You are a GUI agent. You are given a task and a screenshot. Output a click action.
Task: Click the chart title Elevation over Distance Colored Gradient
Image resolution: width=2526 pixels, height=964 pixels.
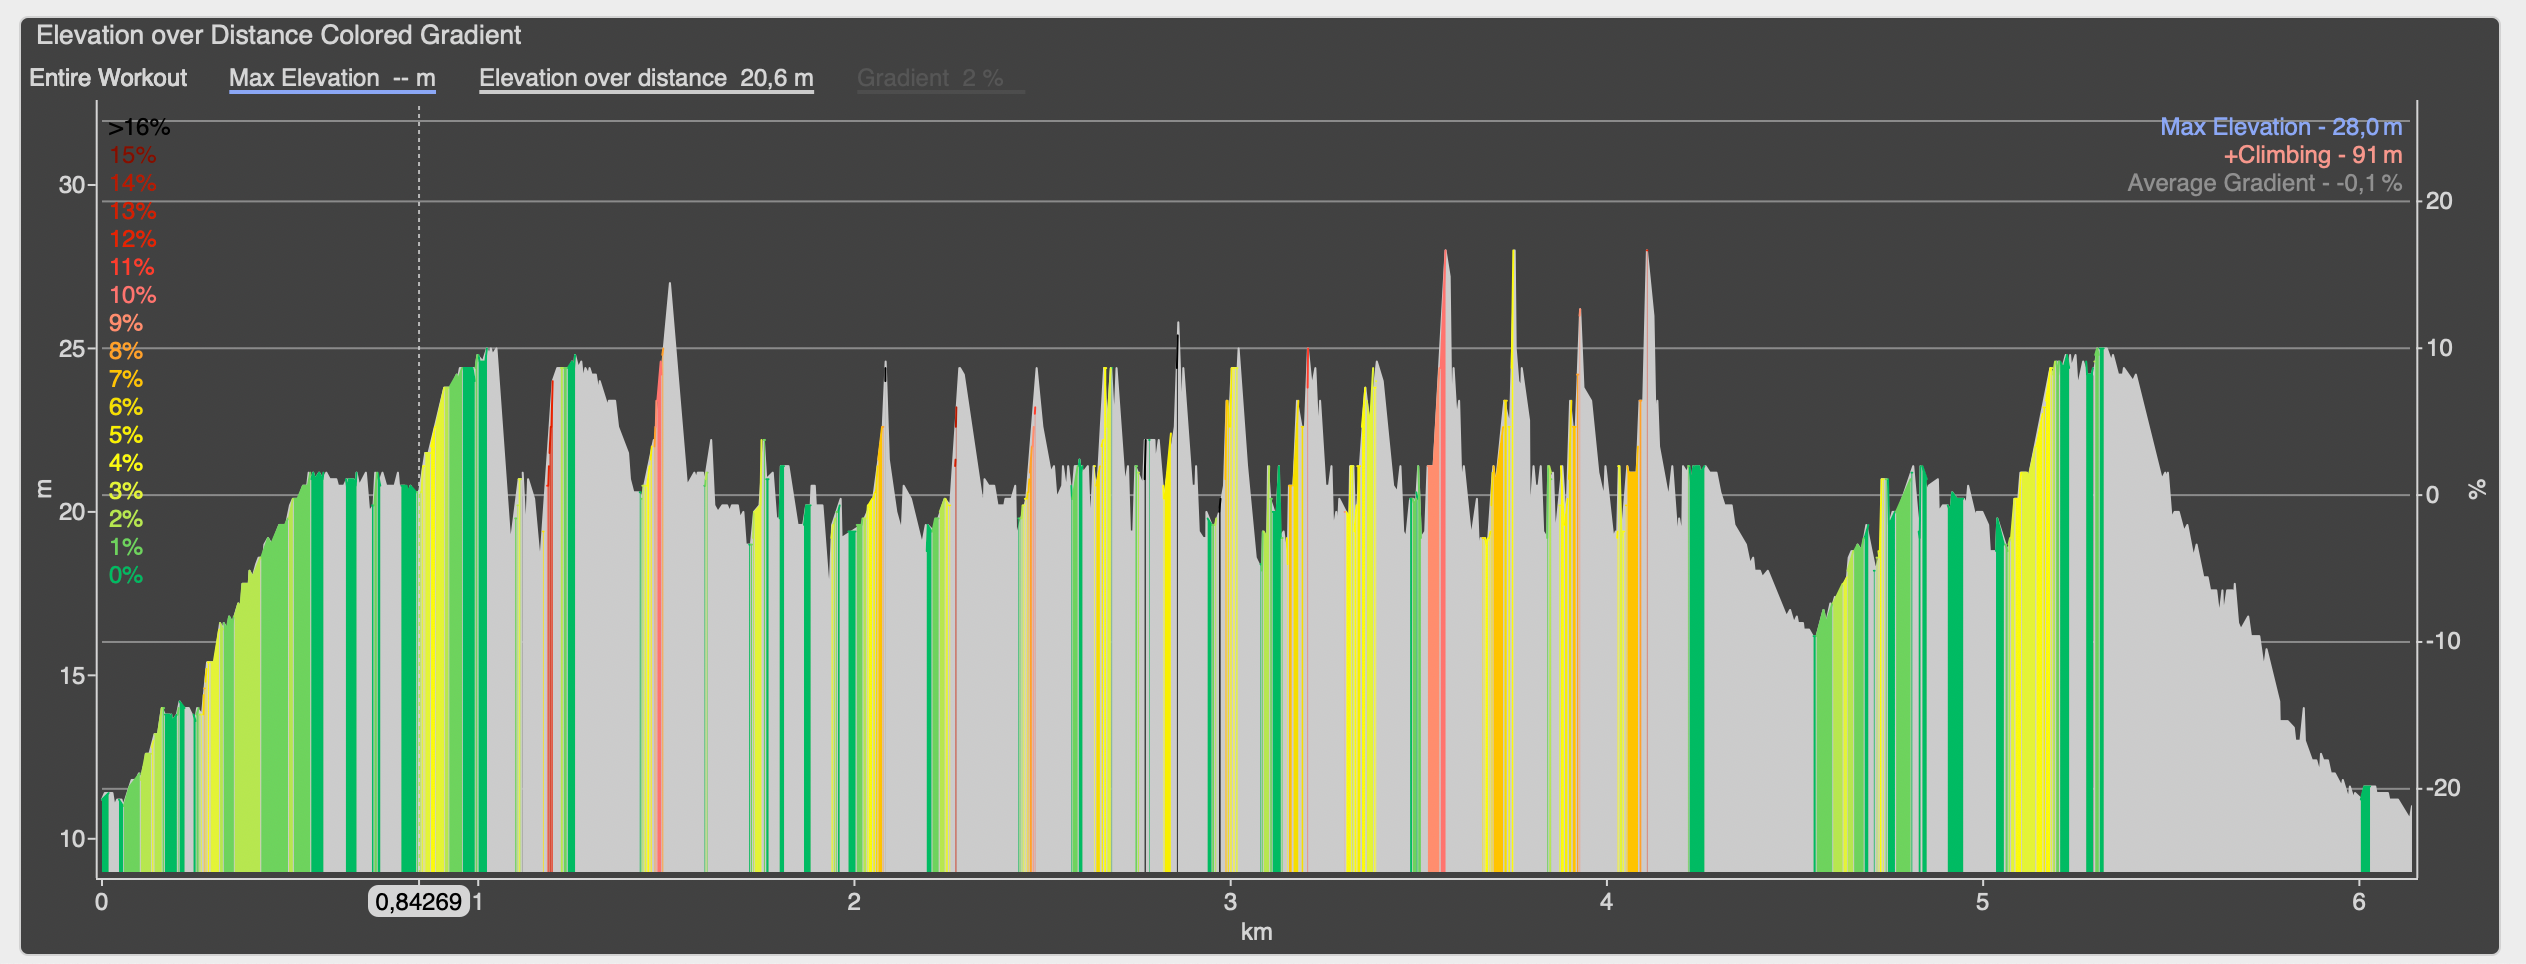279,35
